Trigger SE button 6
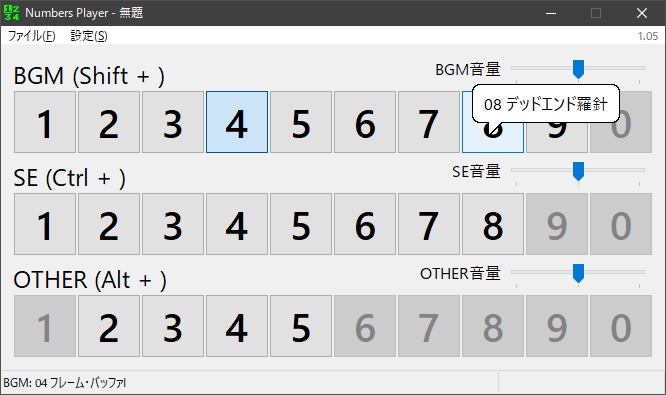The width and height of the screenshot is (666, 395). 365,224
